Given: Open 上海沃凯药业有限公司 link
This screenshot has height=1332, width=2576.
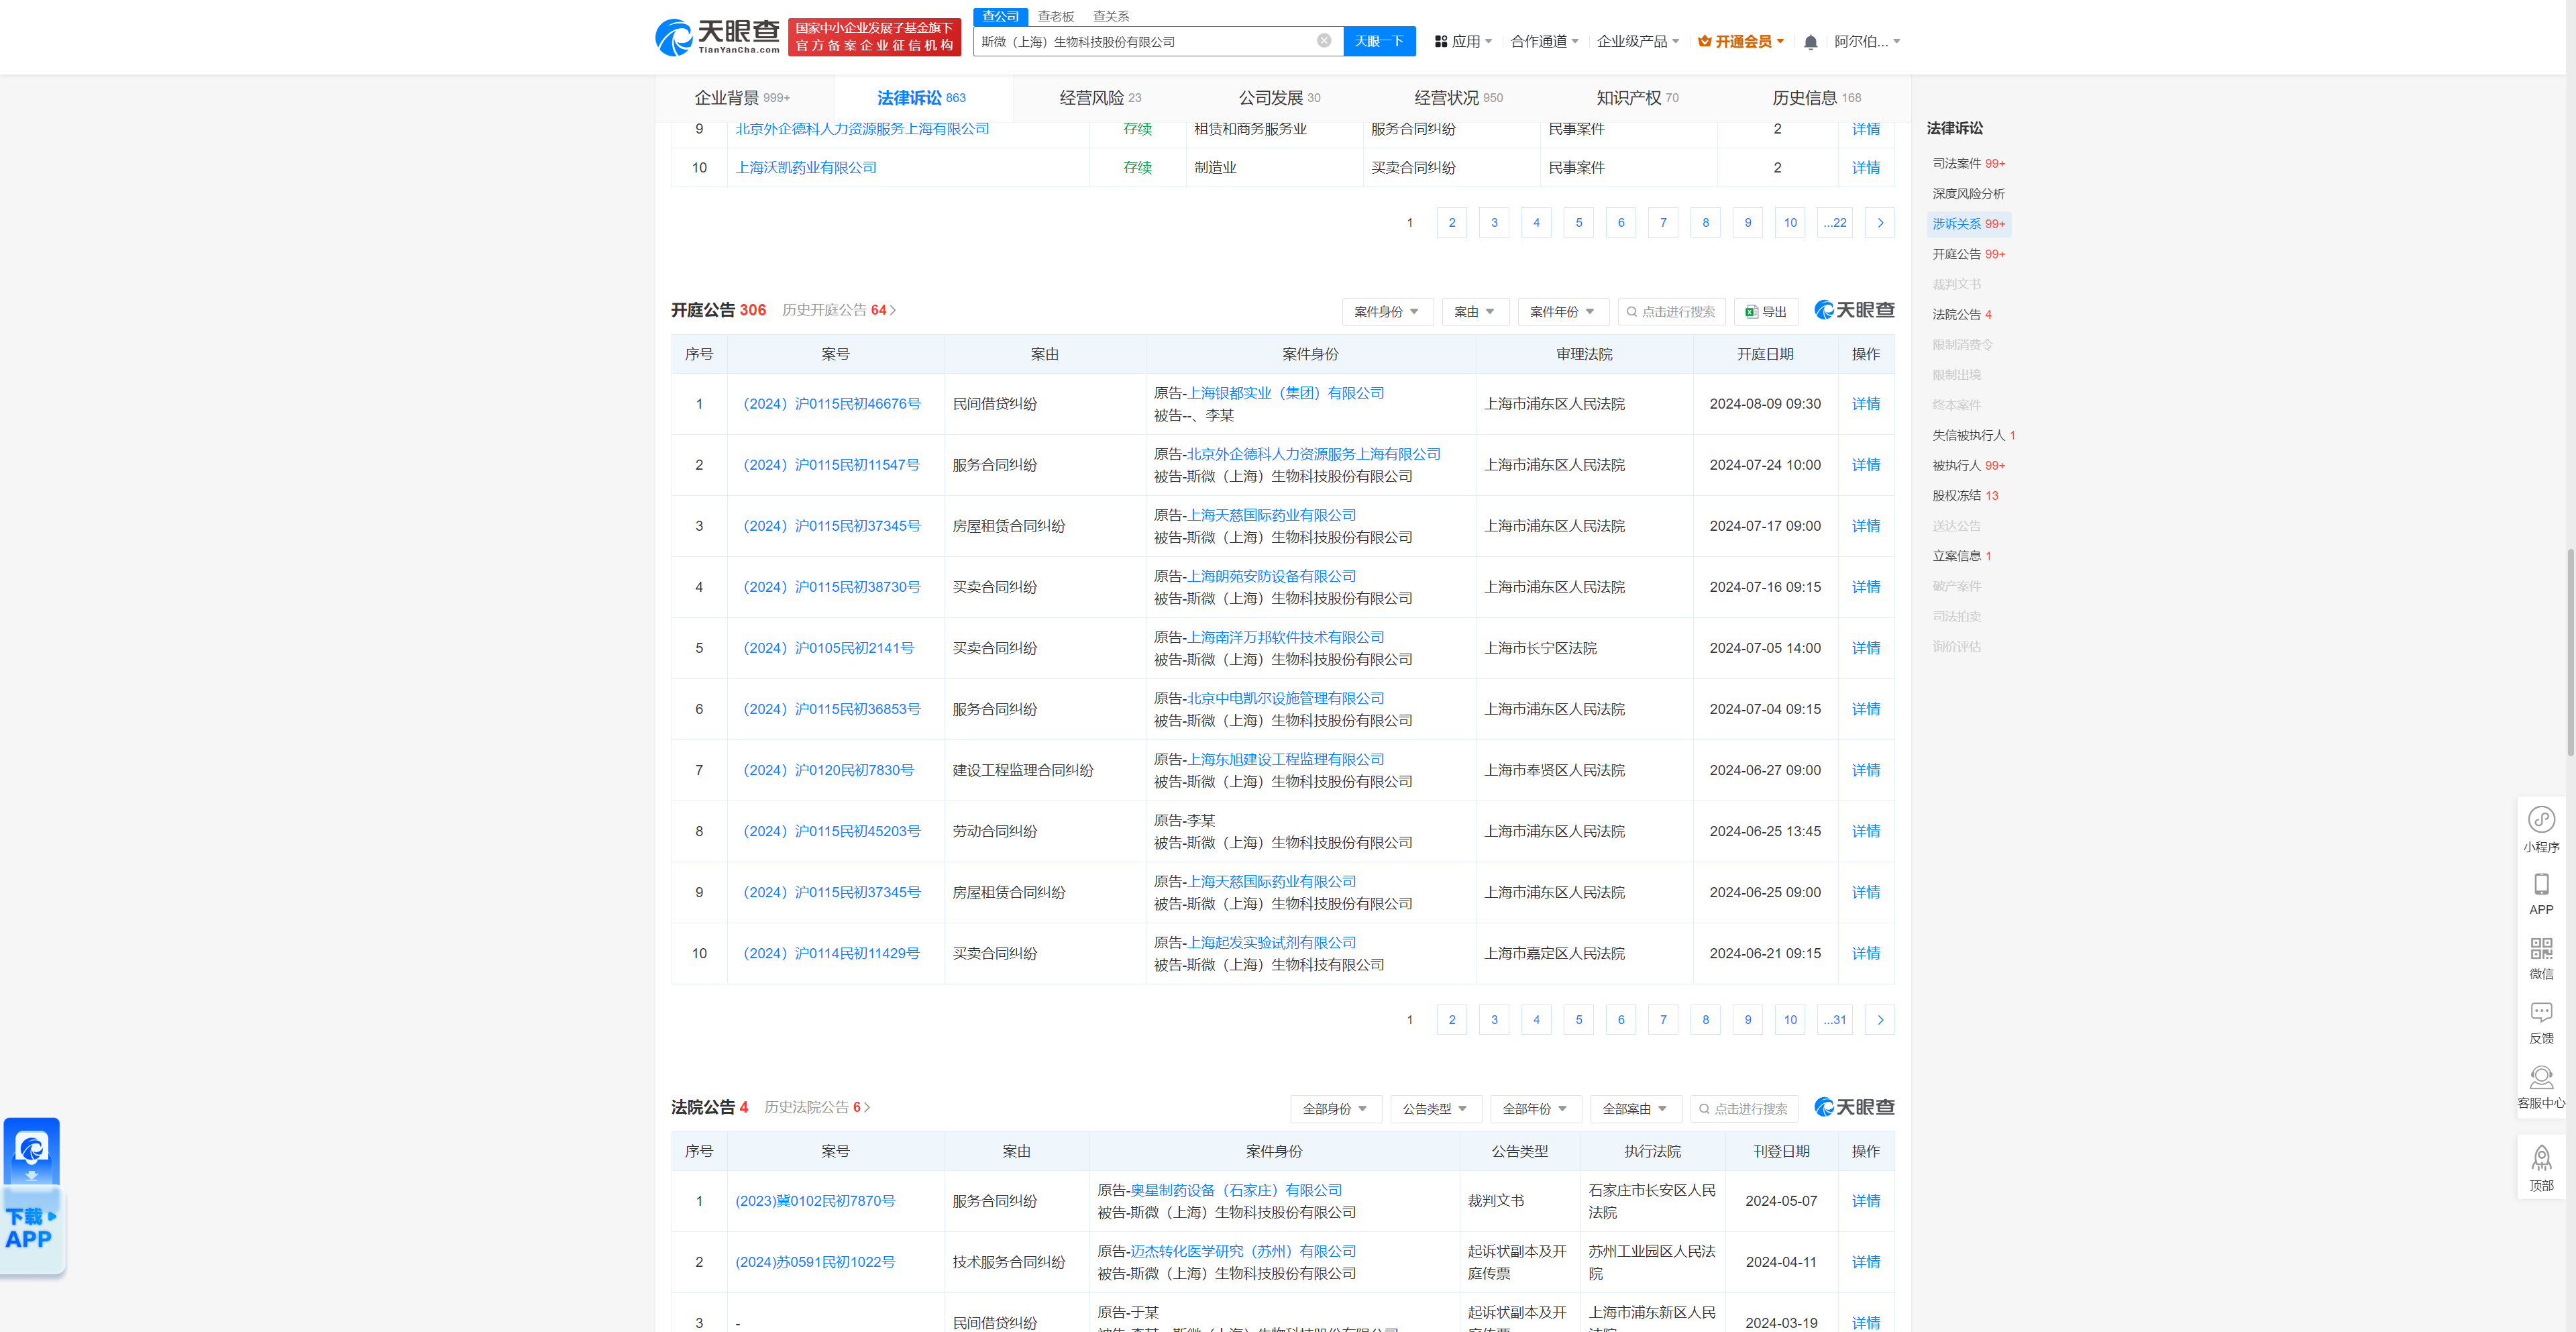Looking at the screenshot, I should pyautogui.click(x=806, y=168).
